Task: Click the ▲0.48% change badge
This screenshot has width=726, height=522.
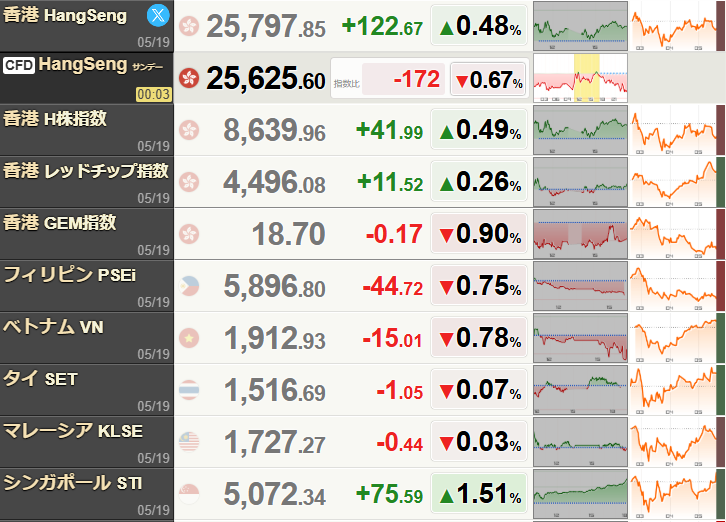Action: point(479,25)
